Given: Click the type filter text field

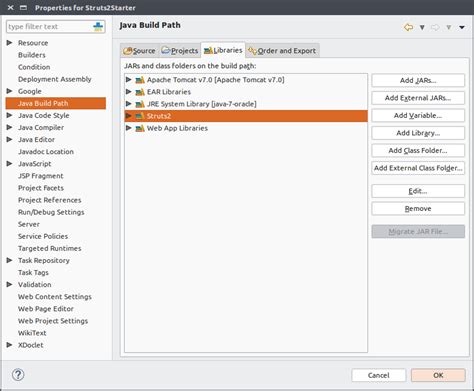Looking at the screenshot, I should point(49,27).
